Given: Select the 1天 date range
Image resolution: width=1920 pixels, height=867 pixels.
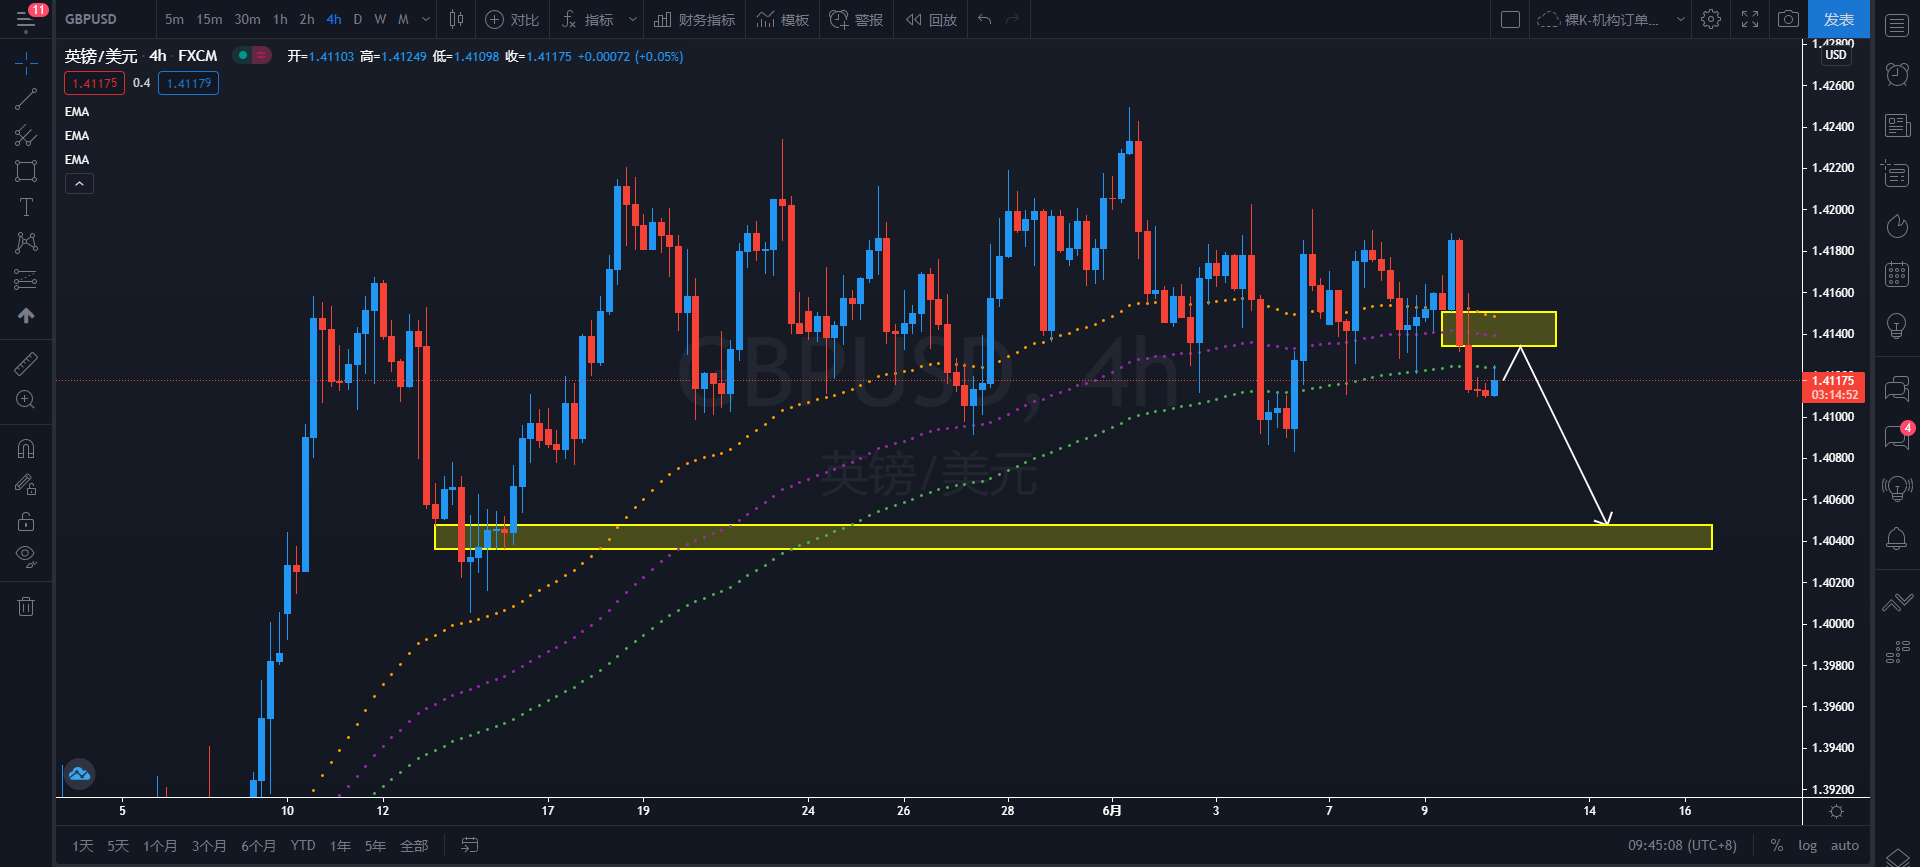Looking at the screenshot, I should tap(82, 845).
